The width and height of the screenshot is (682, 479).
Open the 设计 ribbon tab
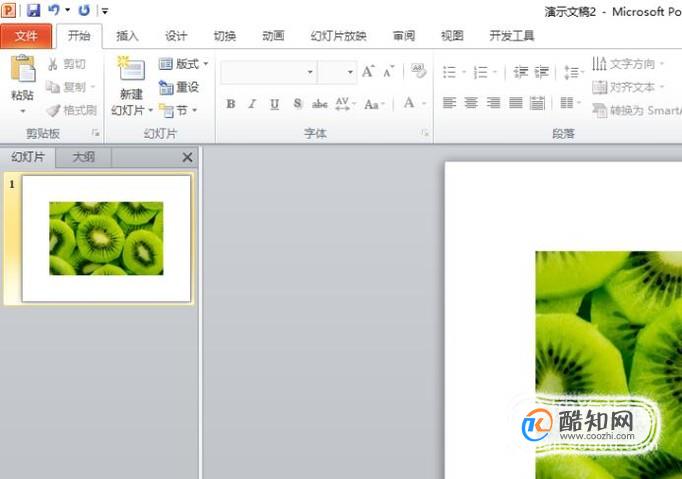[x=176, y=36]
